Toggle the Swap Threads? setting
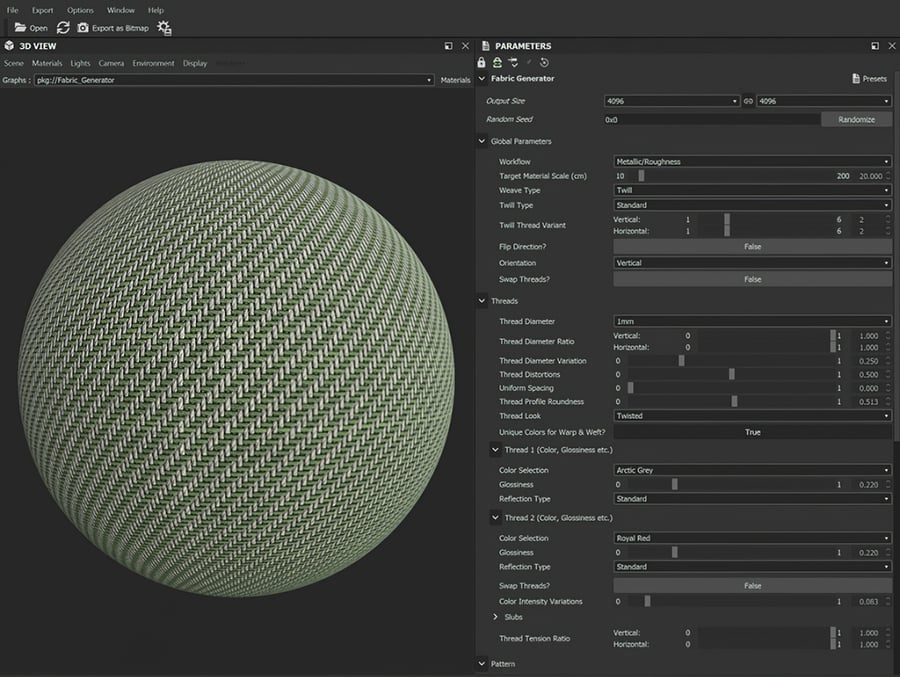The height and width of the screenshot is (677, 900). click(x=753, y=278)
